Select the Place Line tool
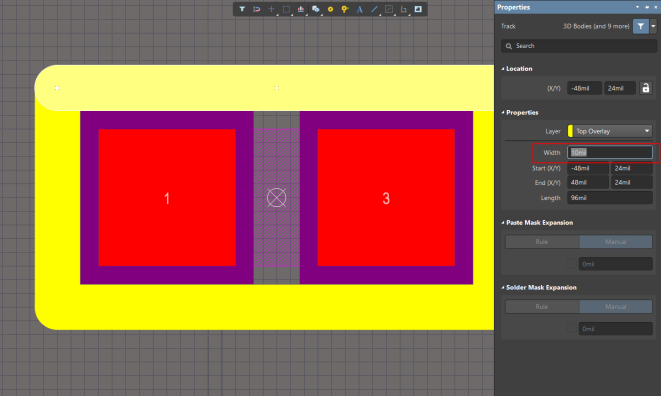The width and height of the screenshot is (662, 396). (374, 9)
